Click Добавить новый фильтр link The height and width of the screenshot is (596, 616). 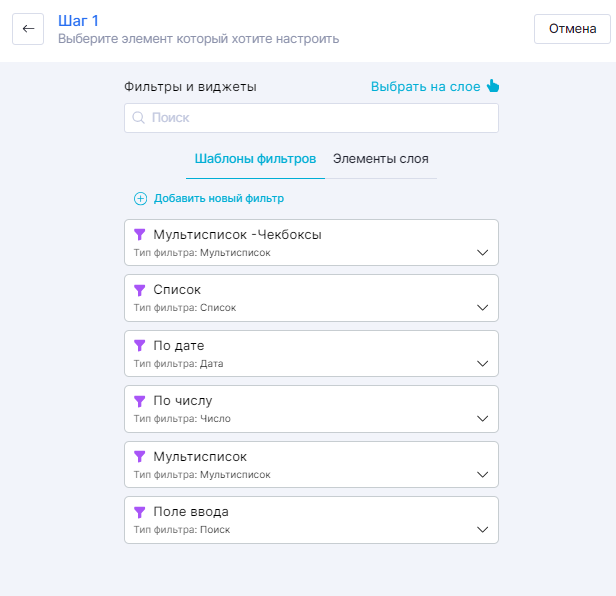219,198
